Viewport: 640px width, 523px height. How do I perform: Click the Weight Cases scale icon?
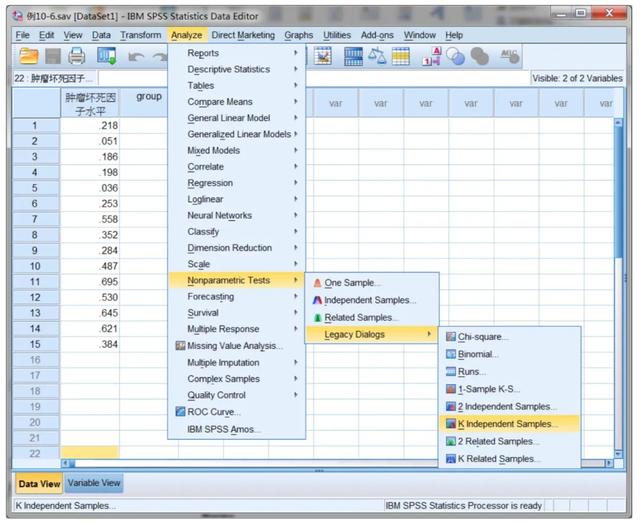377,56
